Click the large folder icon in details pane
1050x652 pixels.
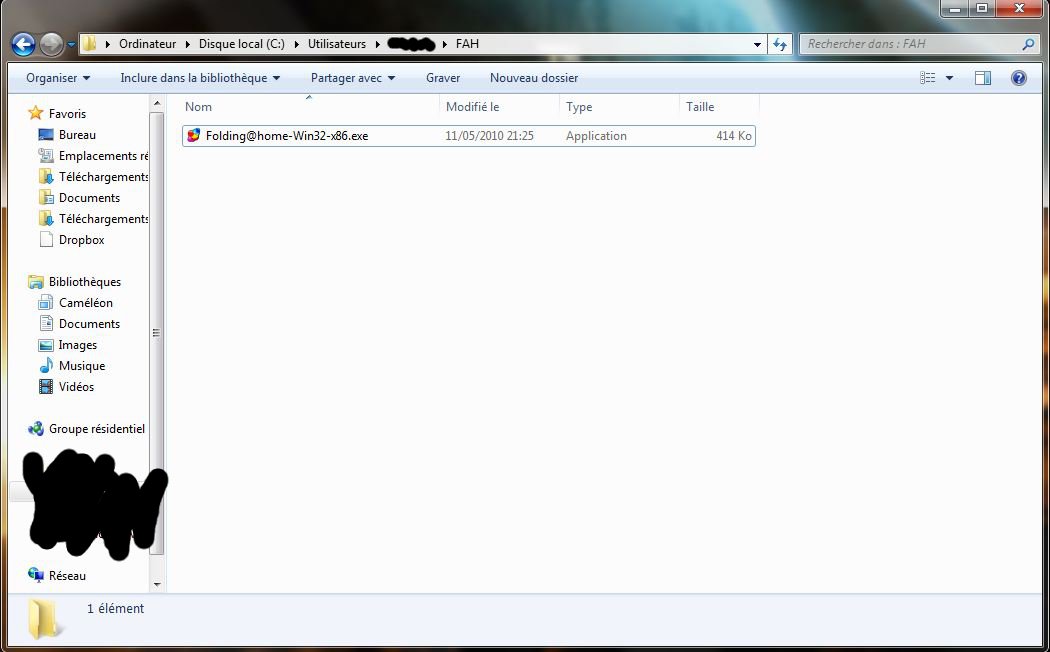click(44, 618)
